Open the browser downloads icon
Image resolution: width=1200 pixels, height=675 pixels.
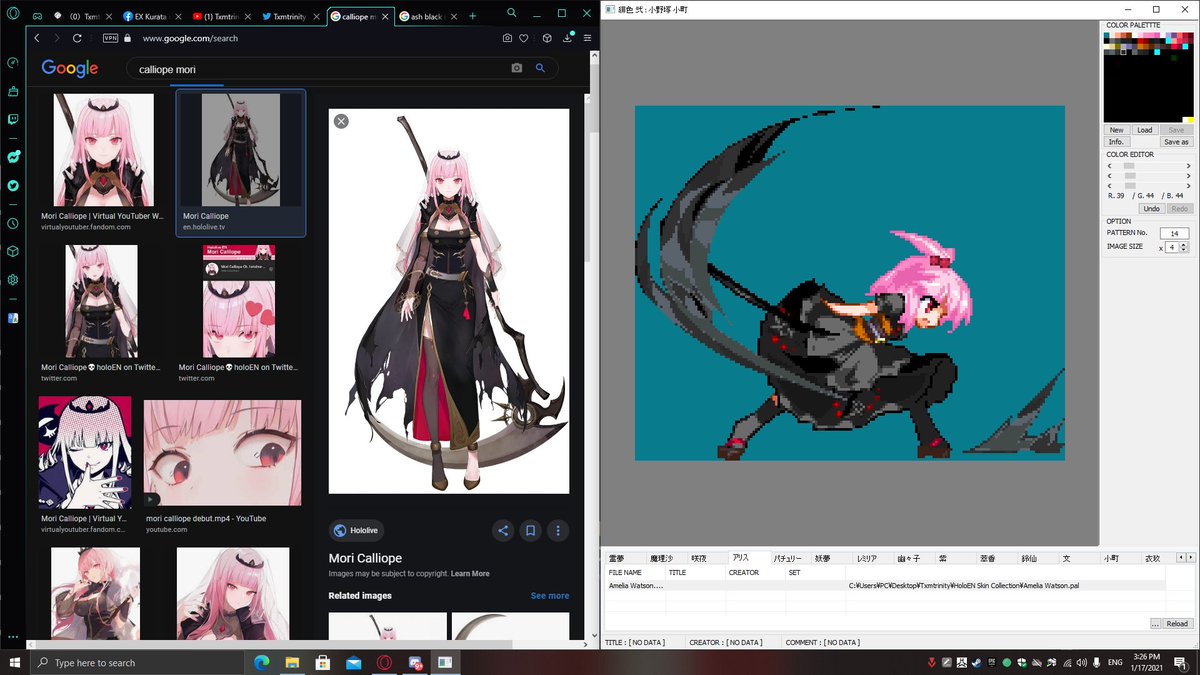click(570, 38)
